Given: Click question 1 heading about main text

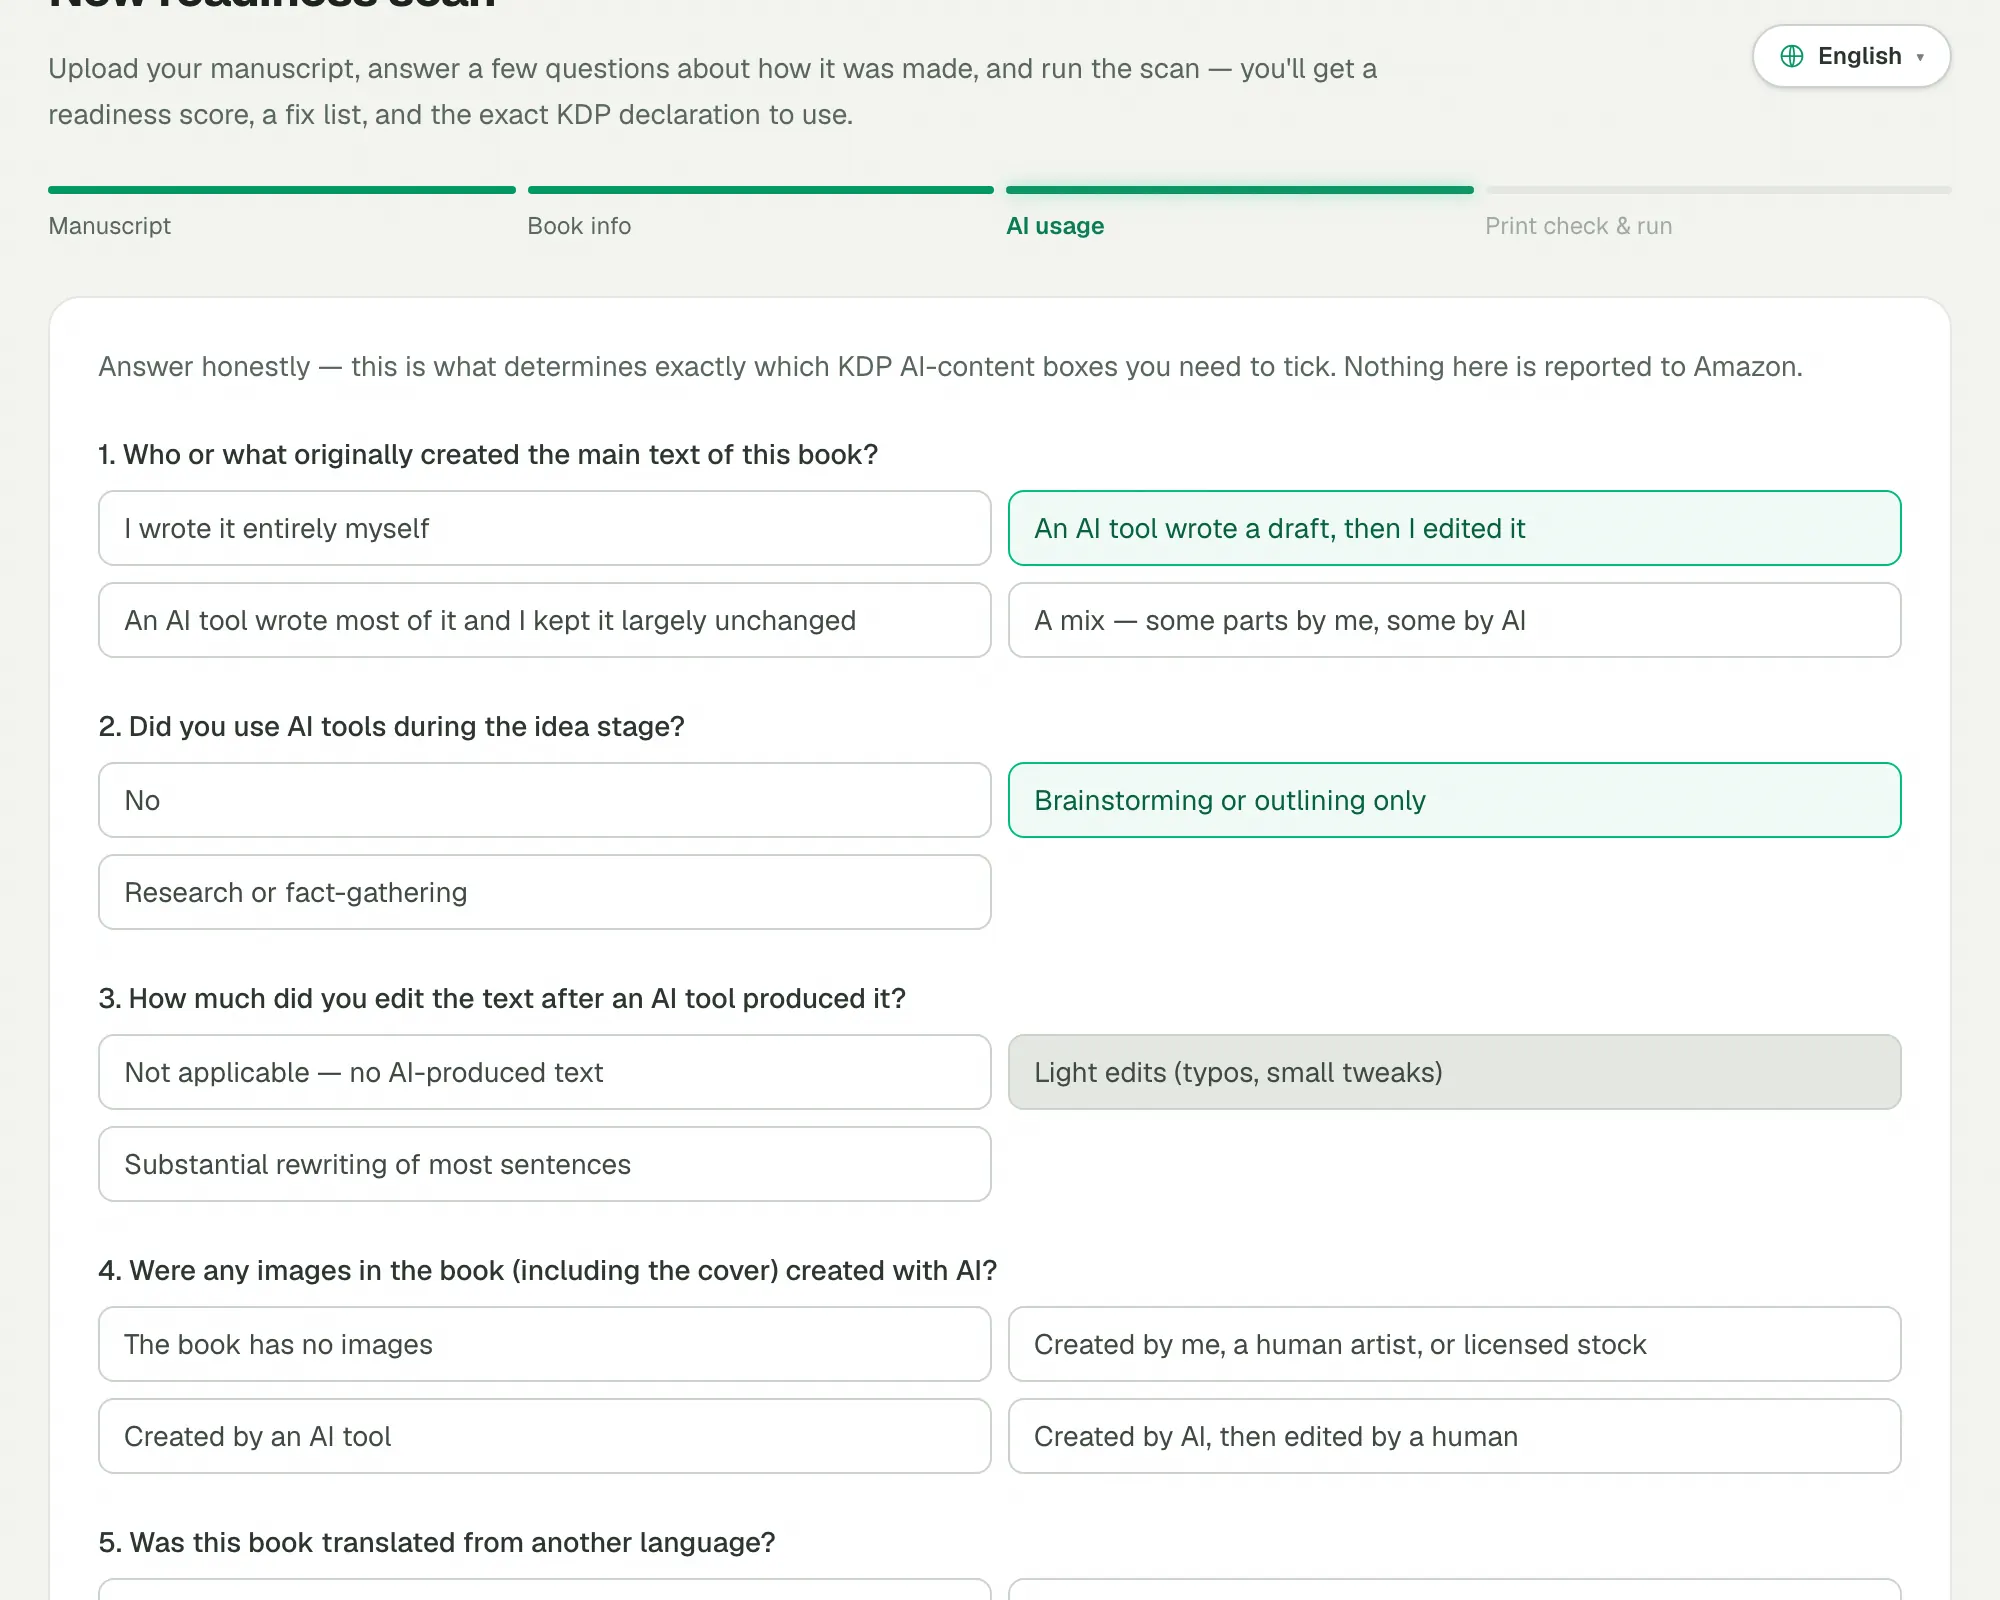Looking at the screenshot, I should (x=488, y=455).
